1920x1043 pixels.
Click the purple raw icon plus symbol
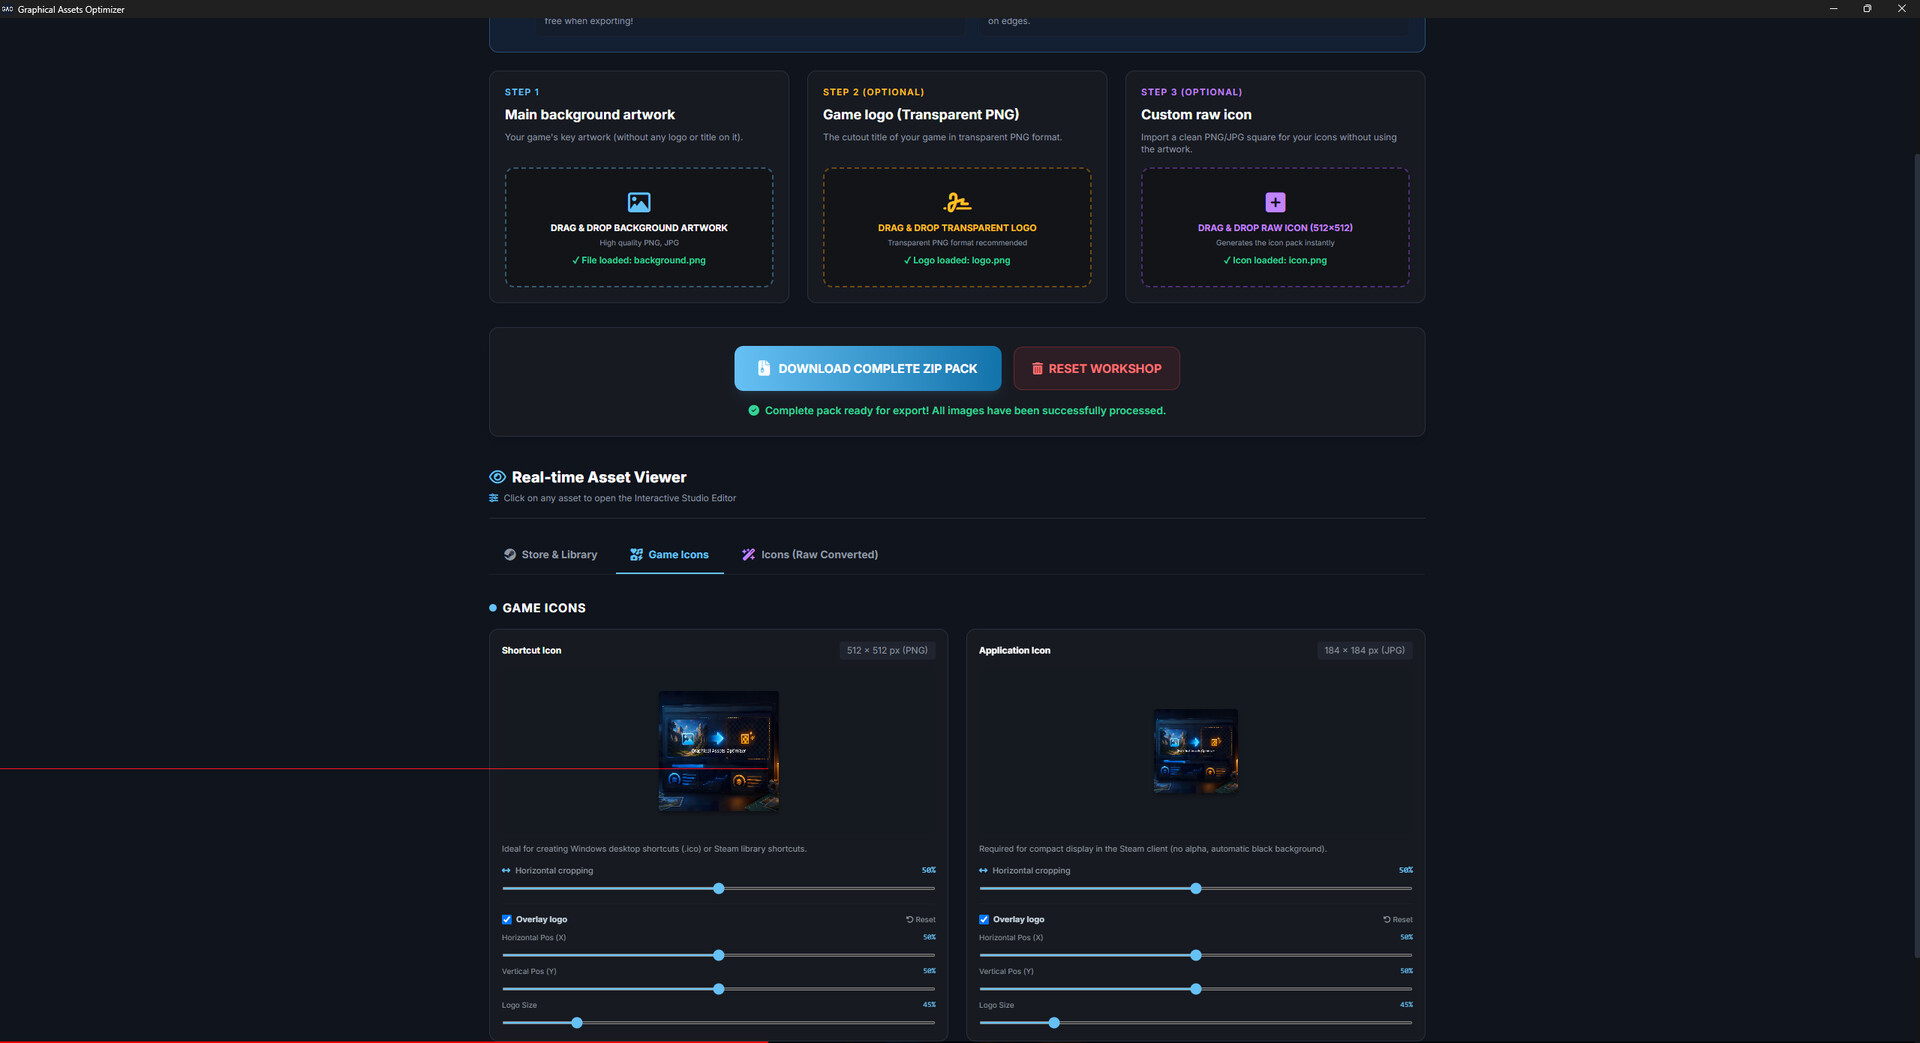coord(1275,202)
